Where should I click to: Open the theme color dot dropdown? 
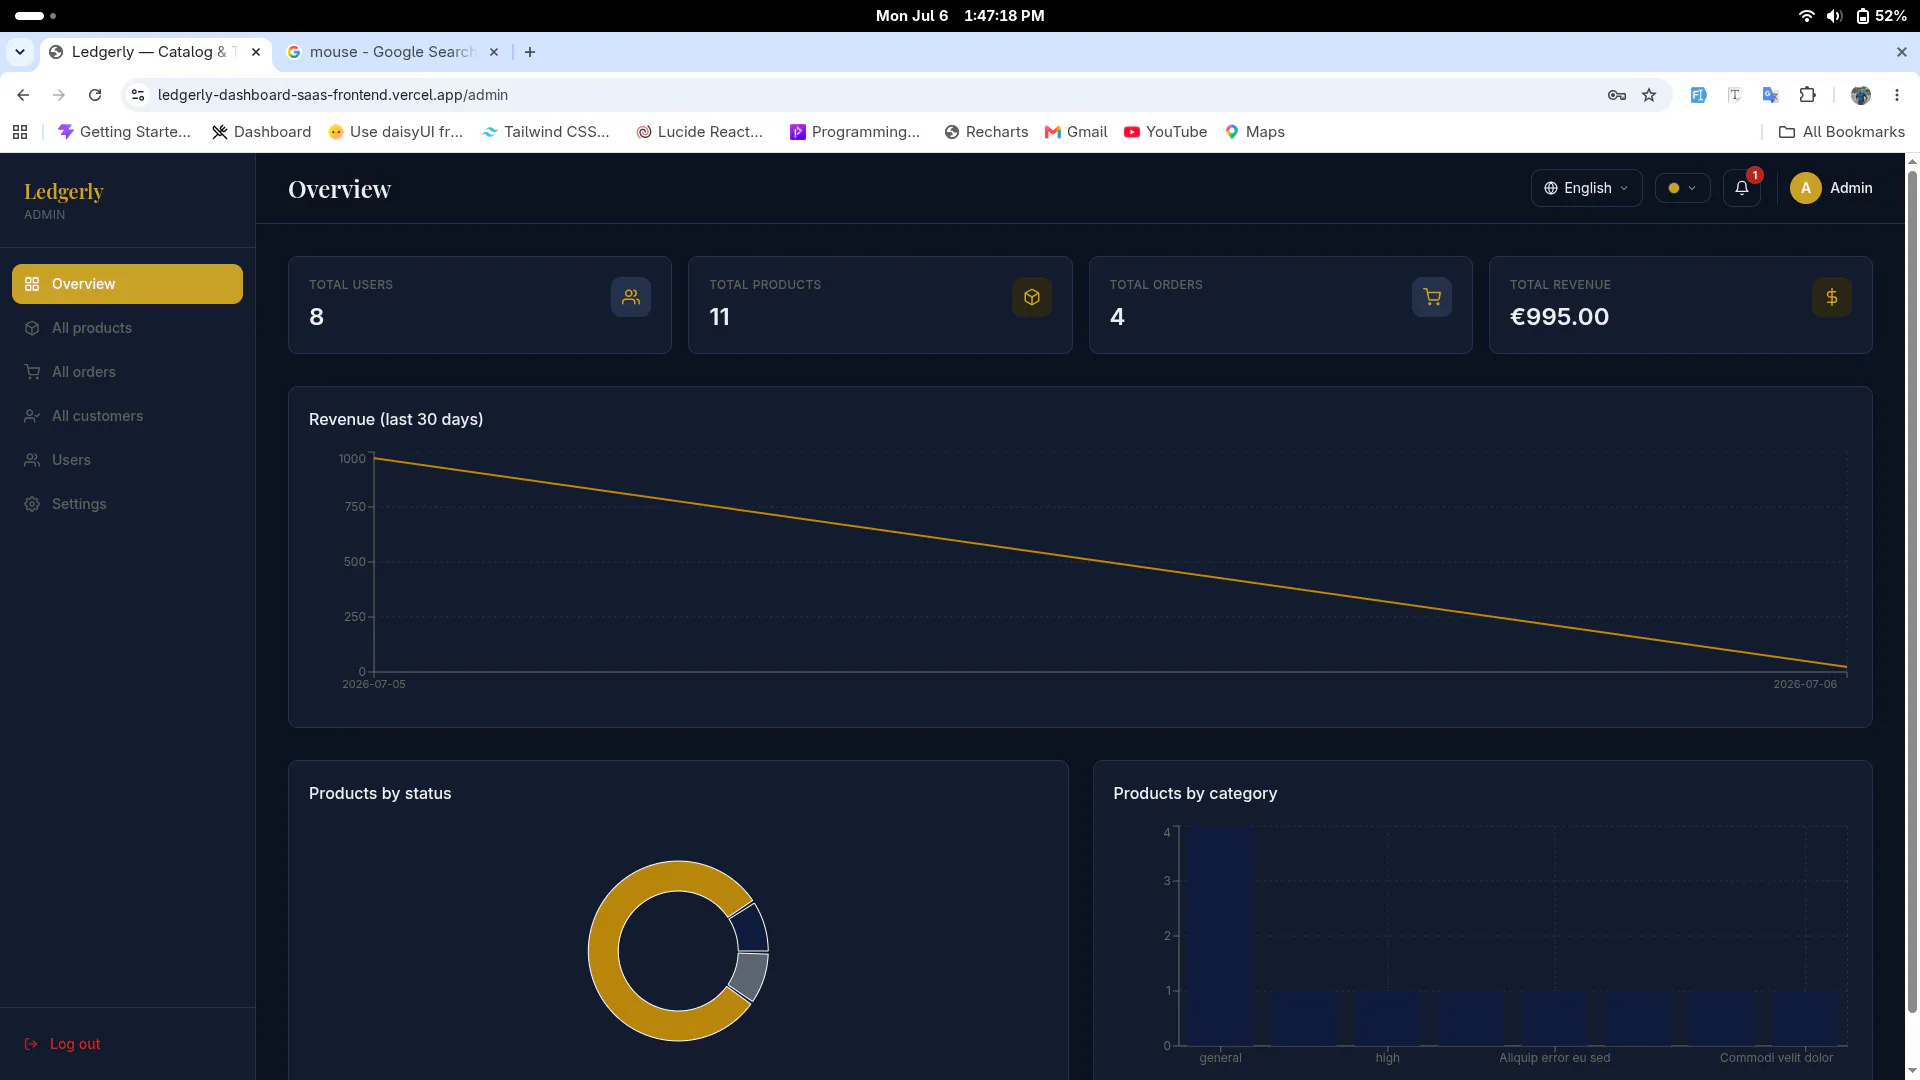click(1682, 188)
